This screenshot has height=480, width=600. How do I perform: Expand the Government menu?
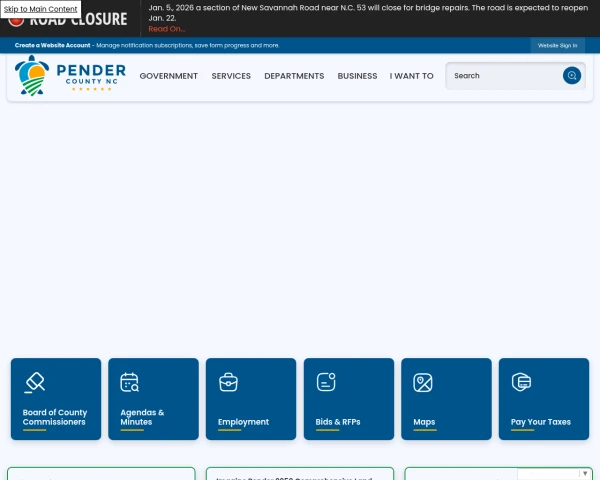tap(168, 76)
